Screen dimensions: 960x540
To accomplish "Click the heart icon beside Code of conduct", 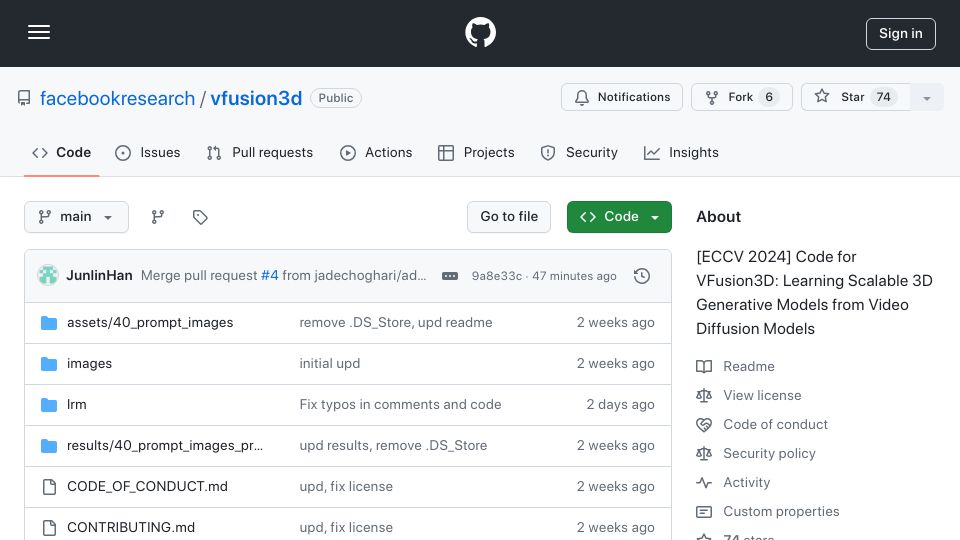I will coord(704,424).
